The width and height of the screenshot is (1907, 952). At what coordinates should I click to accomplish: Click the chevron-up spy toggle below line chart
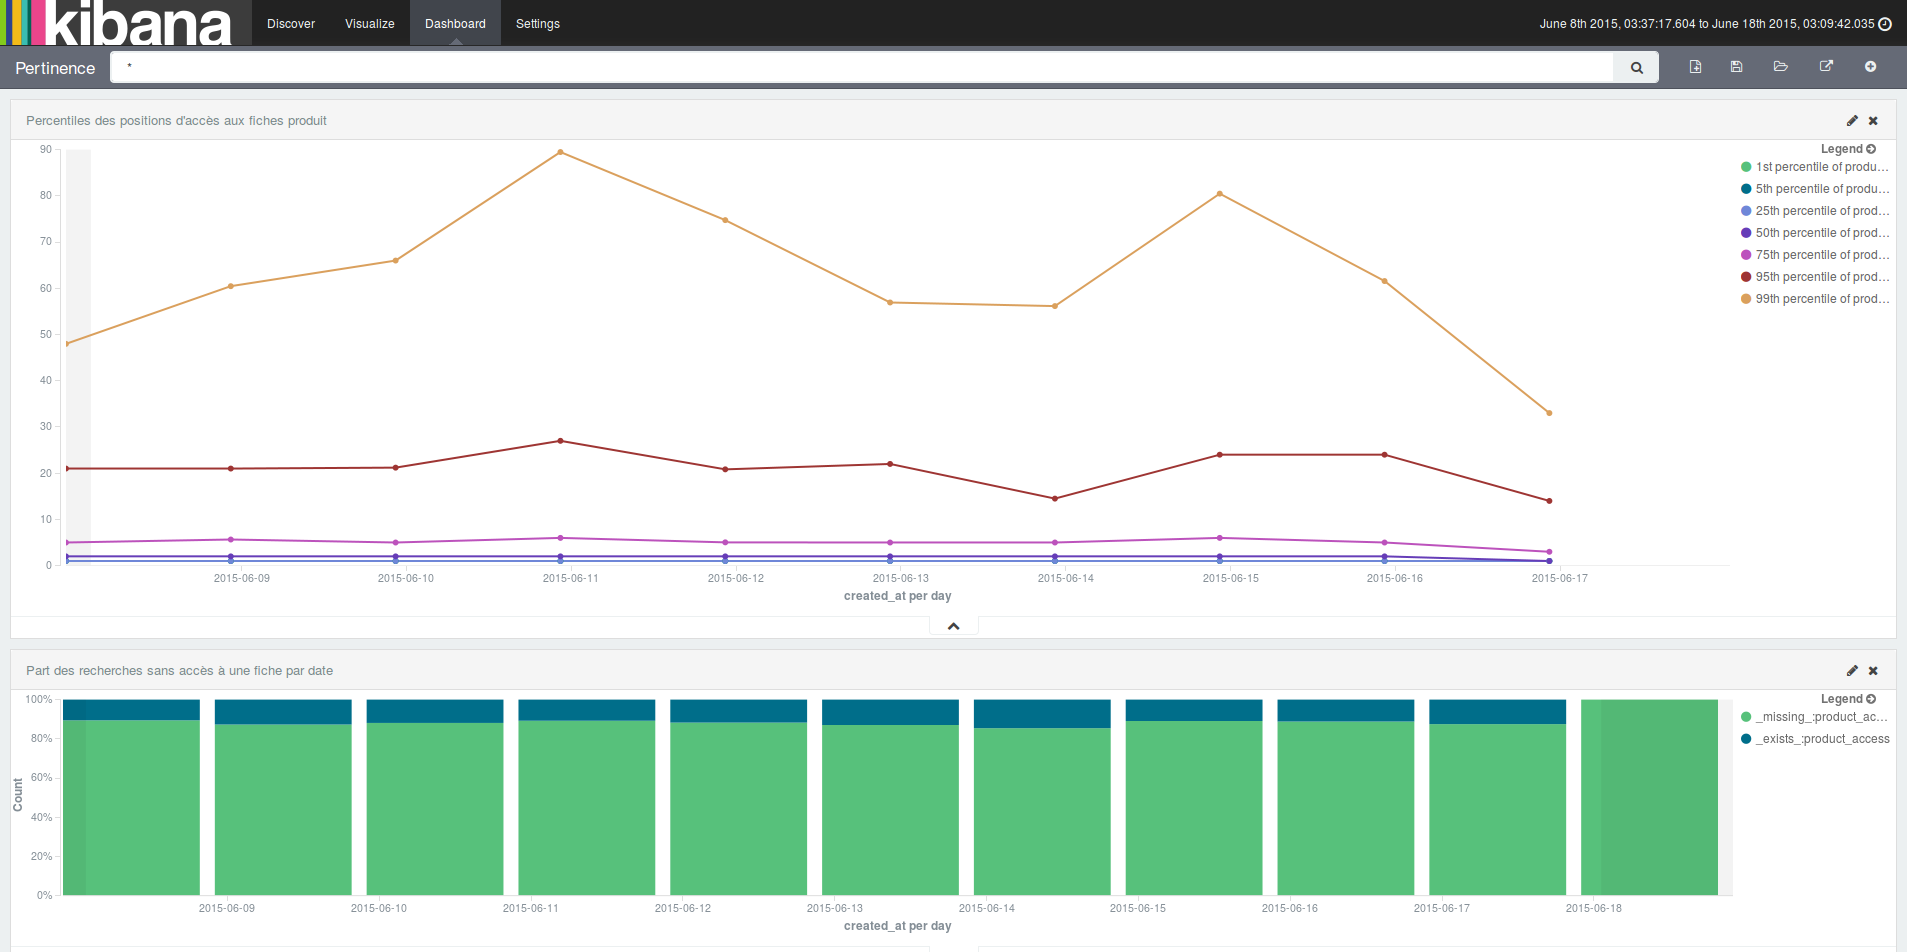point(954,626)
